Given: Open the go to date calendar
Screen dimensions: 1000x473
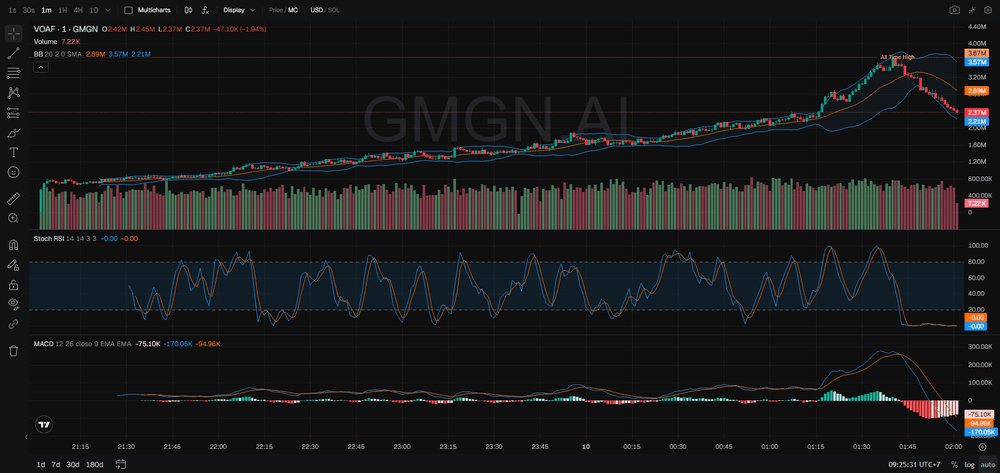Looking at the screenshot, I should click(x=121, y=464).
